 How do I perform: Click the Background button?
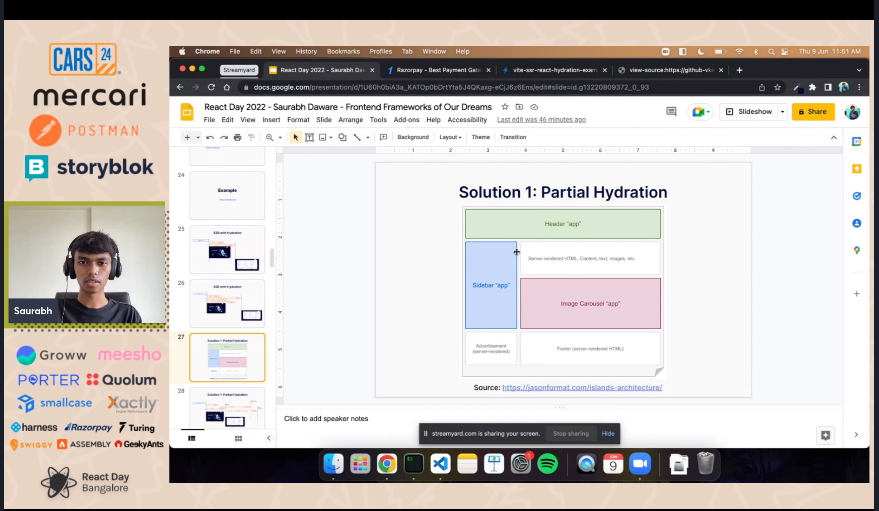413,137
